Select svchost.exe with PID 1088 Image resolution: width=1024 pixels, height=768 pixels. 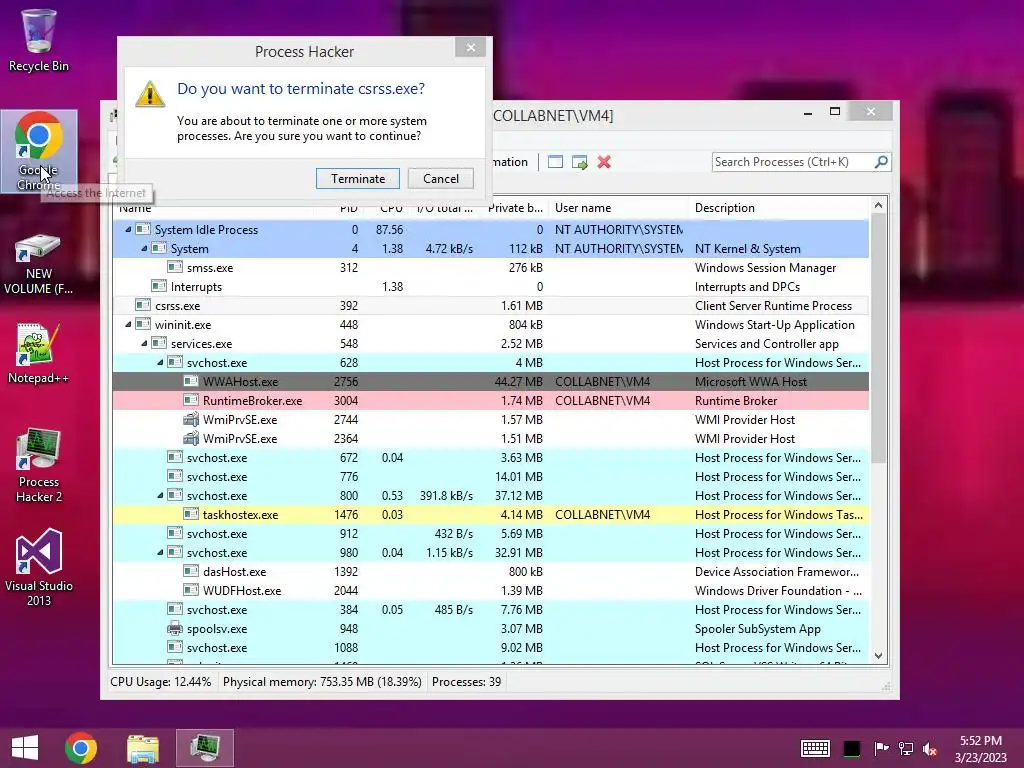[x=490, y=648]
